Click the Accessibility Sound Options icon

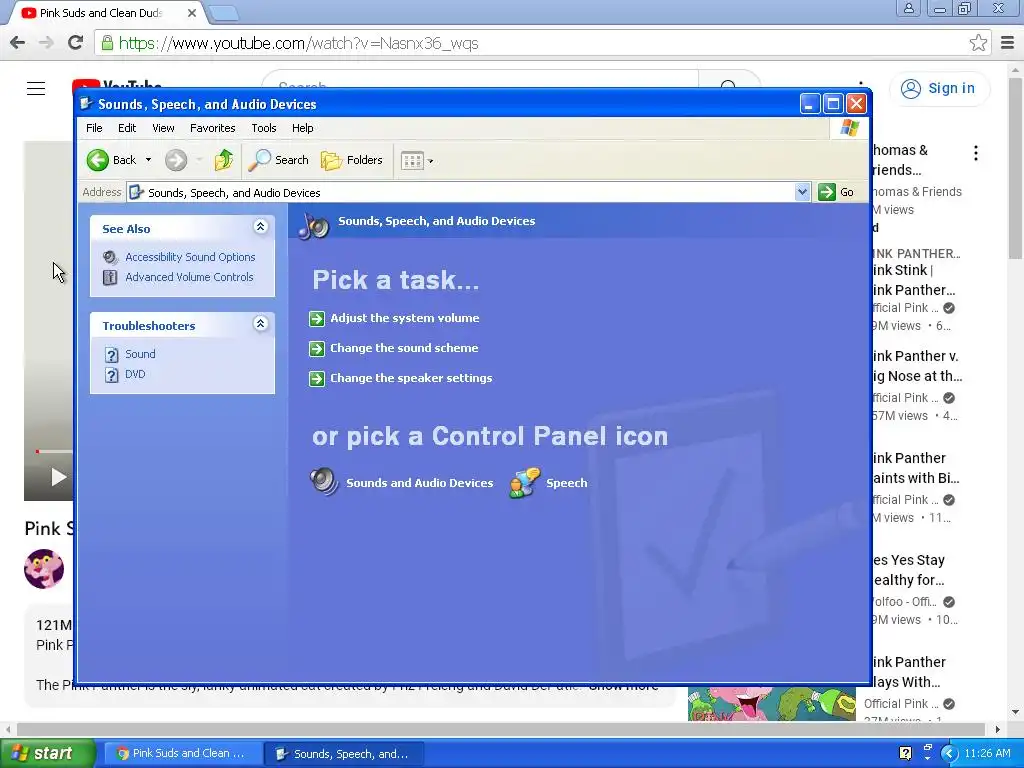[110, 257]
